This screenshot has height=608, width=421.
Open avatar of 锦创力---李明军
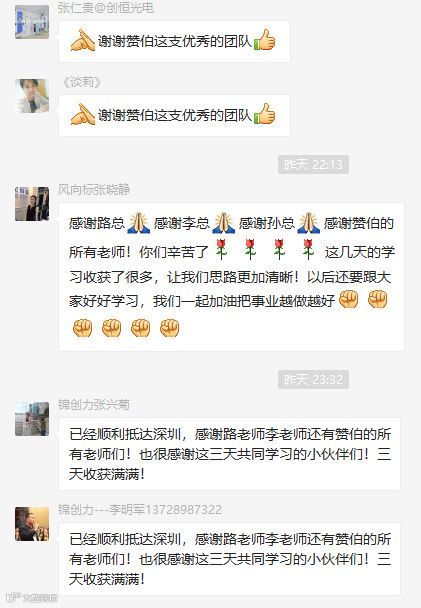coord(32,524)
